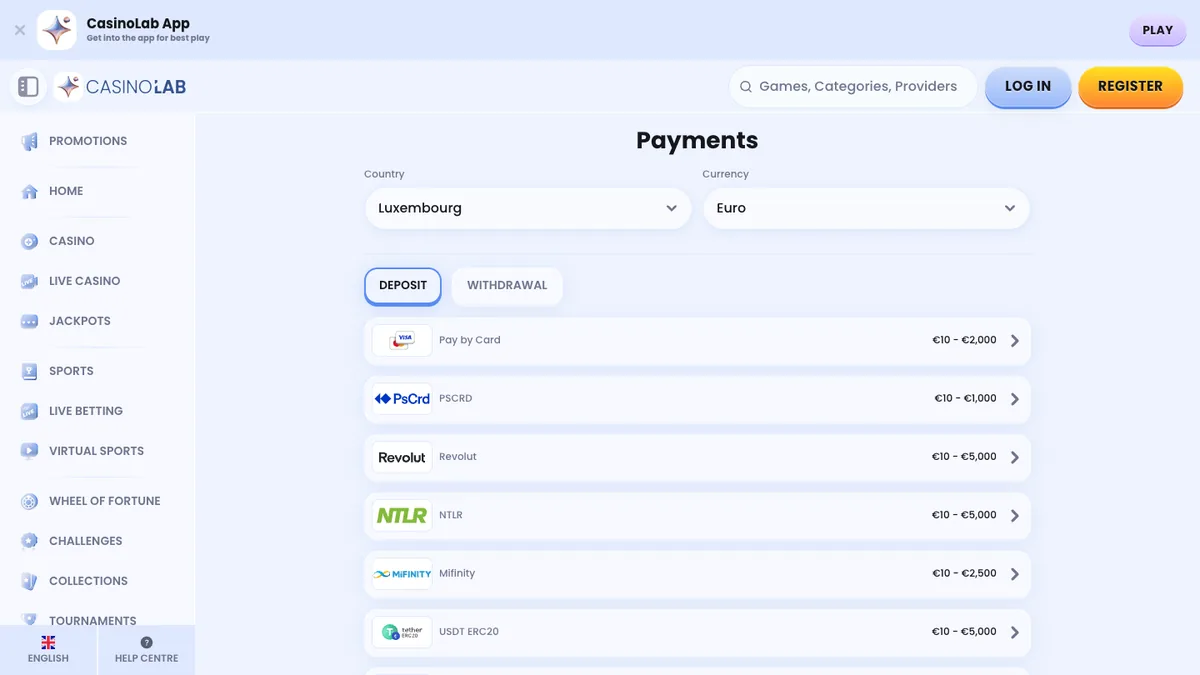Expand the Revolut row chevron

[1015, 457]
